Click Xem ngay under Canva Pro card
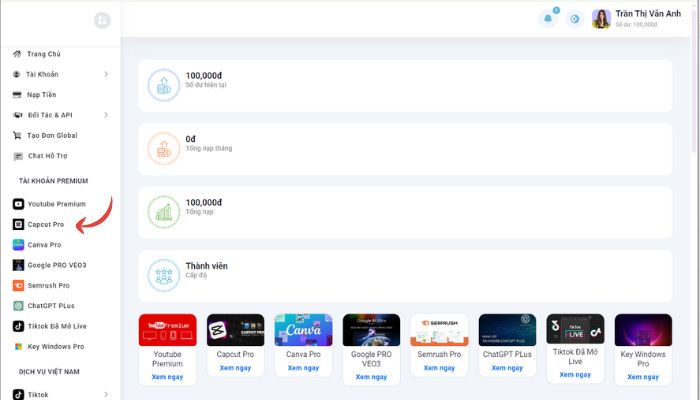The height and width of the screenshot is (400, 700). pos(303,368)
